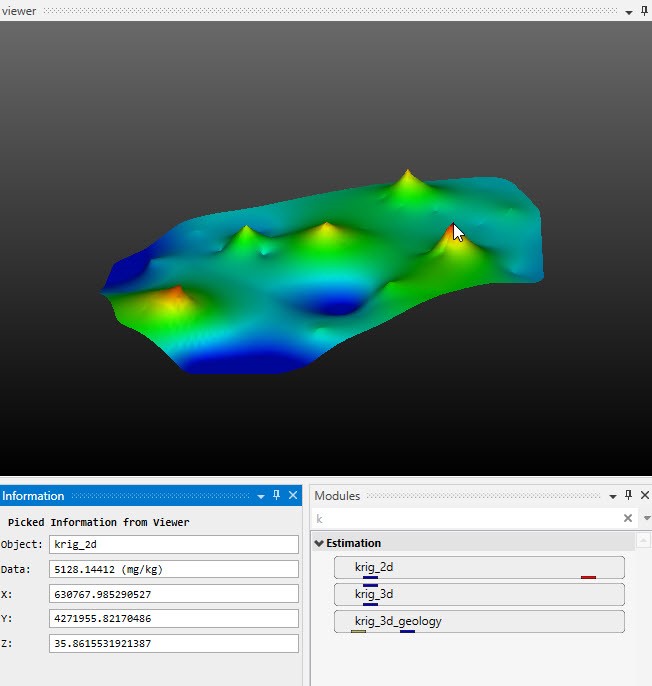Click the Modules panel pin icon
This screenshot has height=686, width=652.
click(628, 496)
